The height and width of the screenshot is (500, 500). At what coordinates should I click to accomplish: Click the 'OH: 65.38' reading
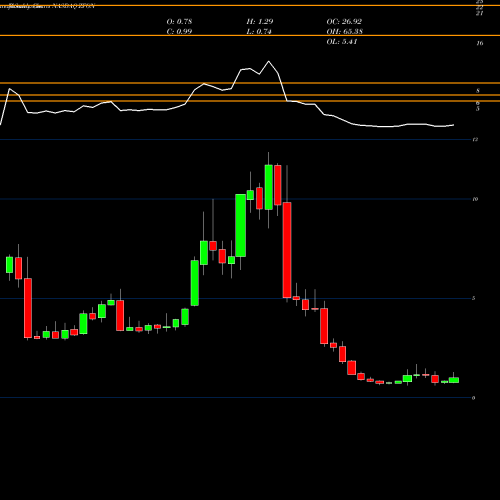pos(345,31)
